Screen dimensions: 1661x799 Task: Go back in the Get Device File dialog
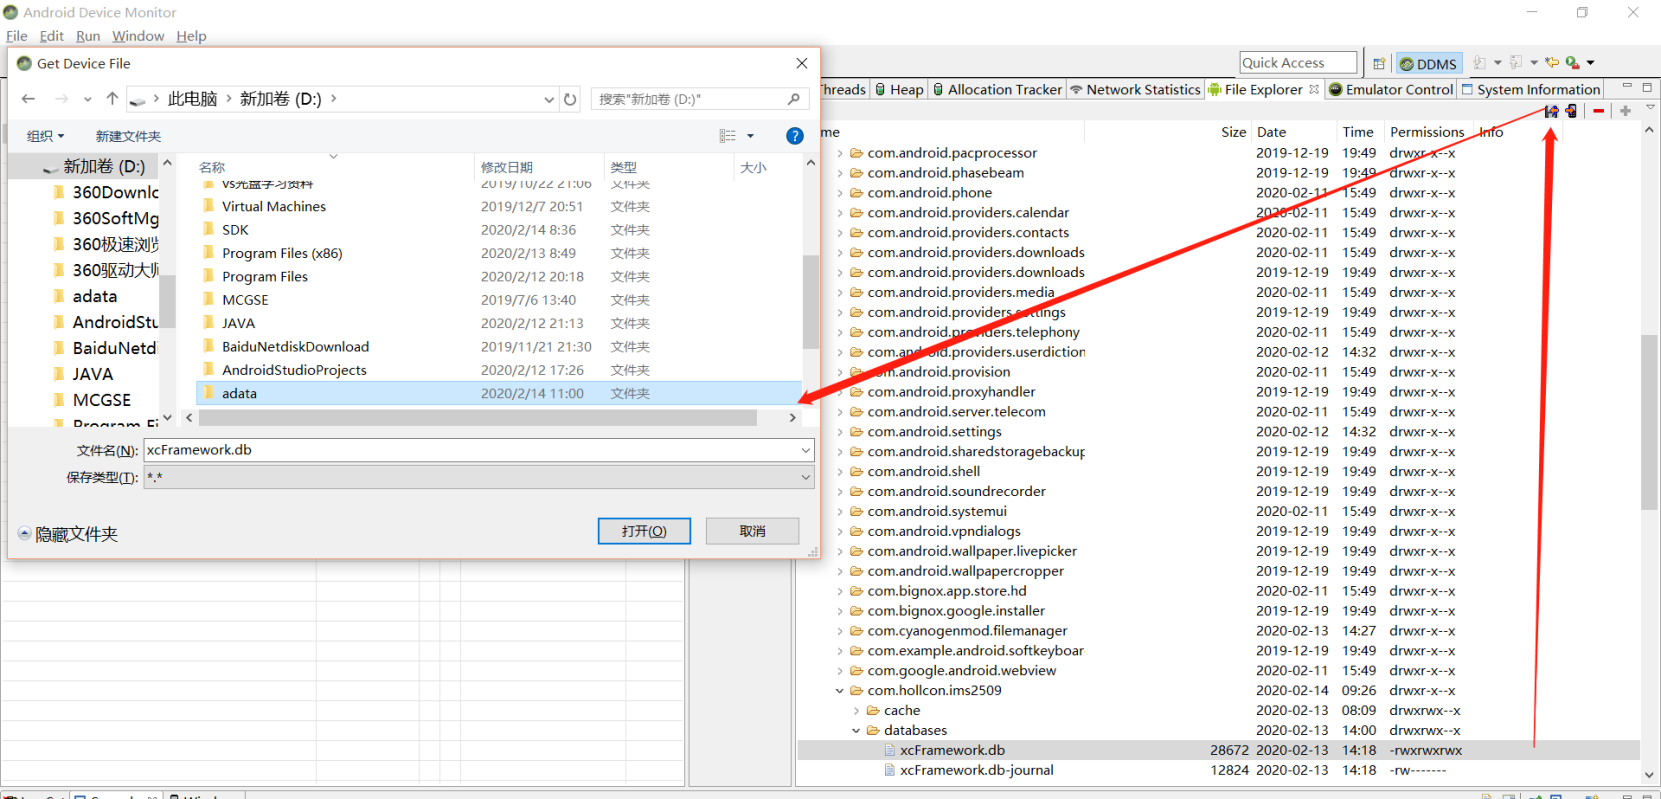pyautogui.click(x=28, y=99)
